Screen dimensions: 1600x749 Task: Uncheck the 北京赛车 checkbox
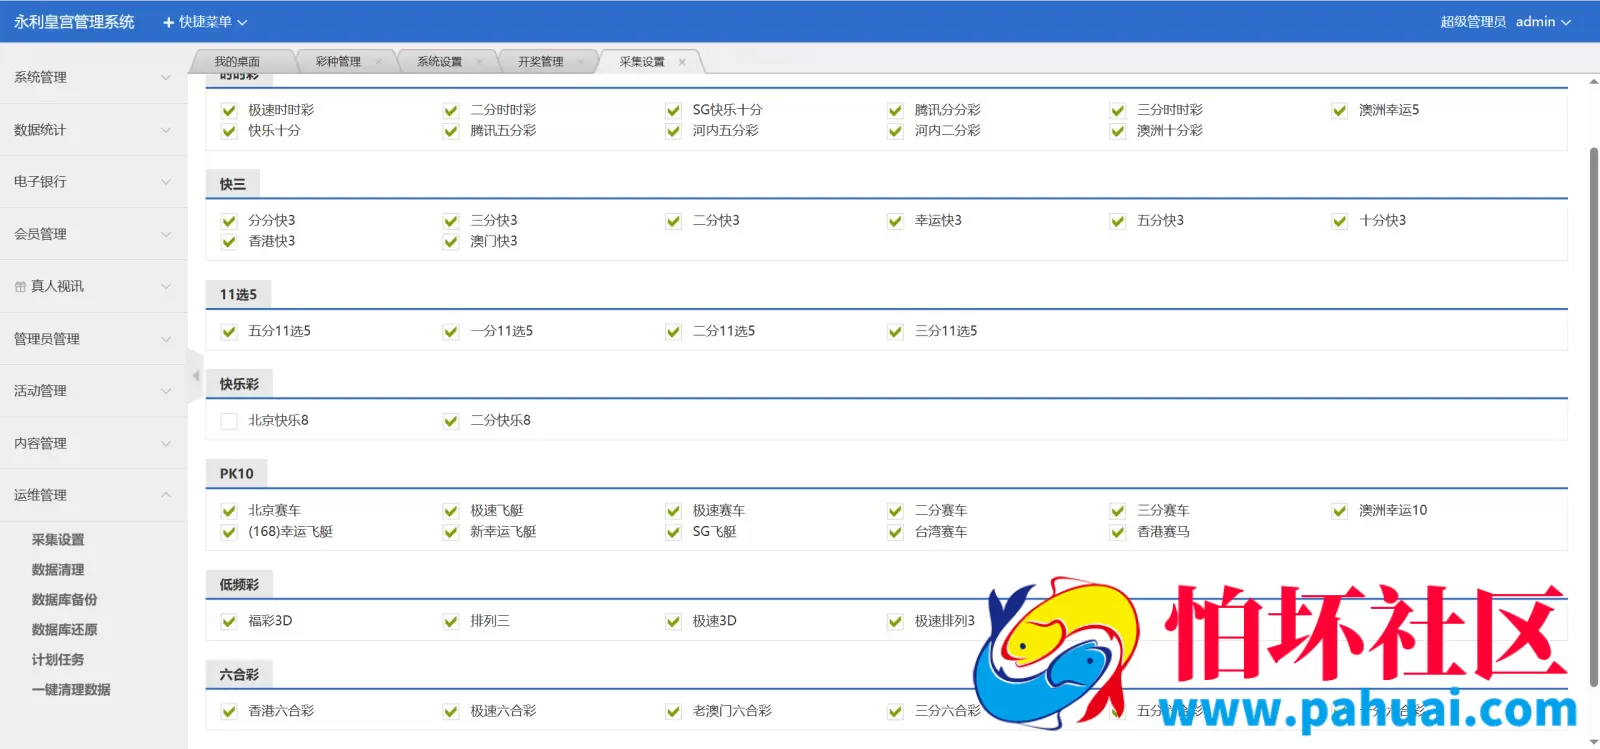click(x=229, y=511)
